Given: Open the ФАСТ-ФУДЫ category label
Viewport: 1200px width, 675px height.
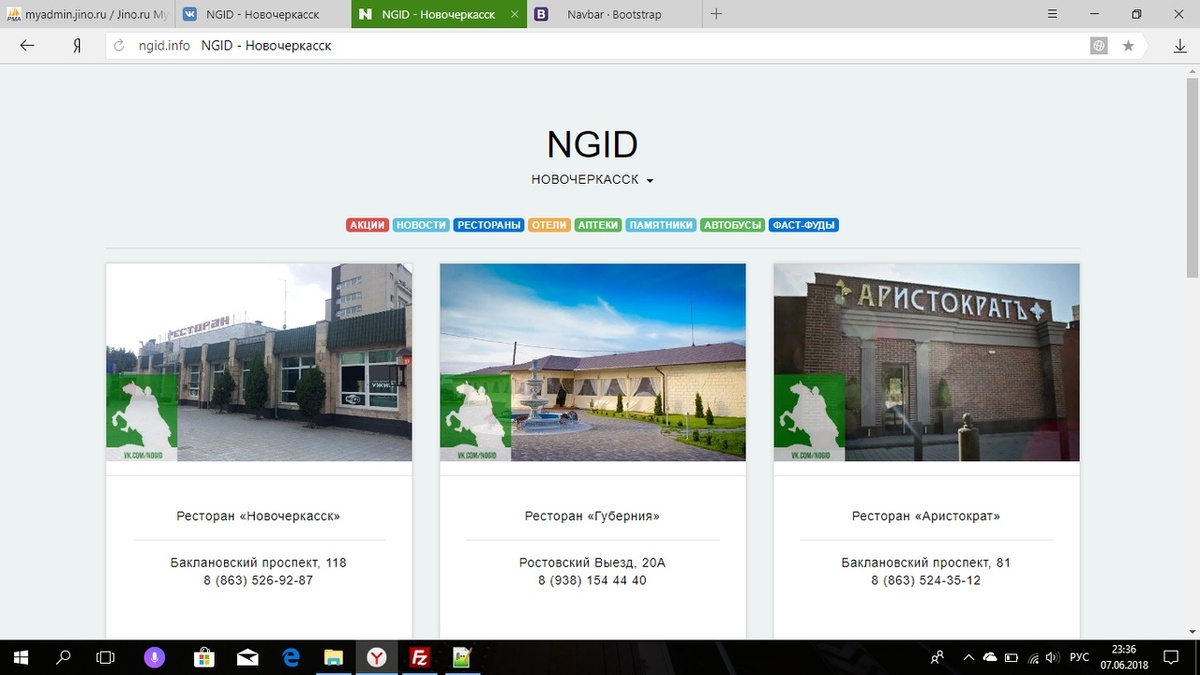Looking at the screenshot, I should [804, 225].
